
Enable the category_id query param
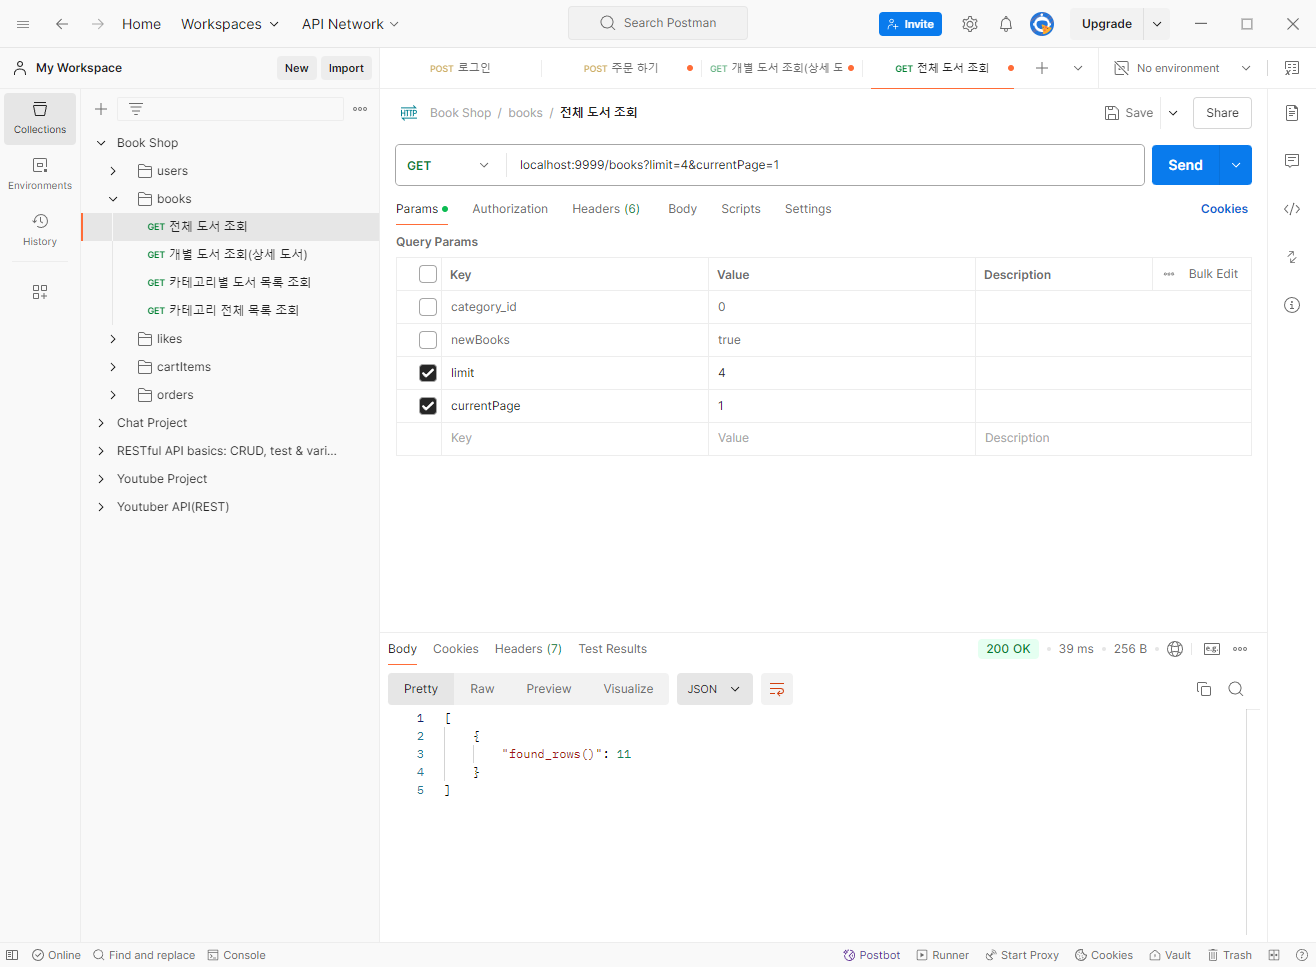coord(428,307)
